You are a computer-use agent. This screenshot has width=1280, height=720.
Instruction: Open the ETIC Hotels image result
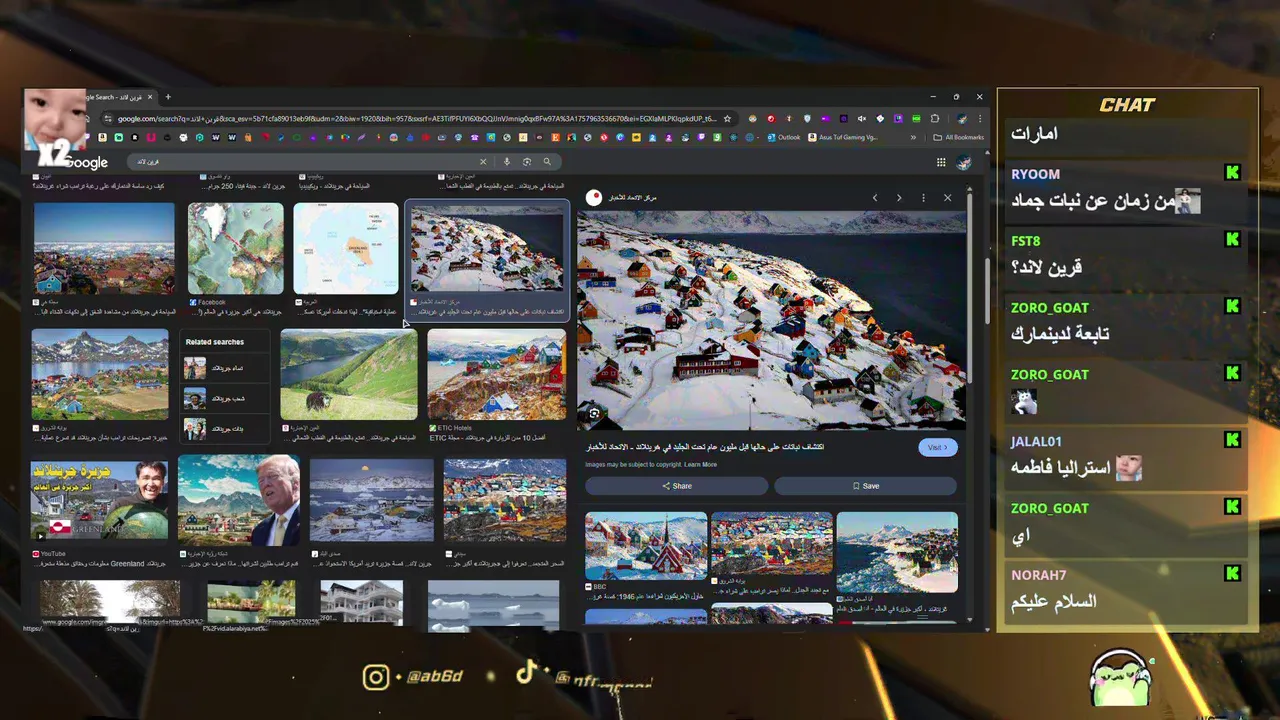[497, 374]
